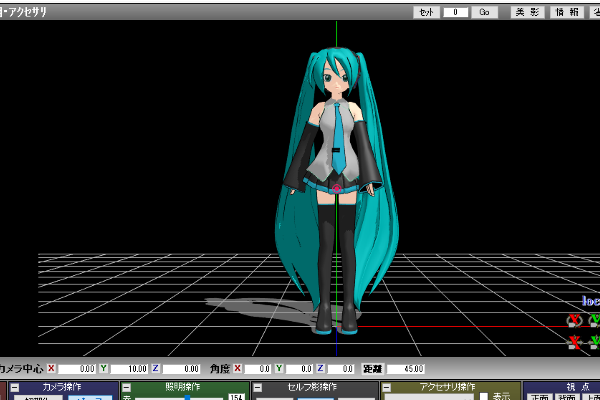This screenshot has height=400, width=600.
Task: Click the カメラ中心 X field showing 0.00
Action: [77, 369]
